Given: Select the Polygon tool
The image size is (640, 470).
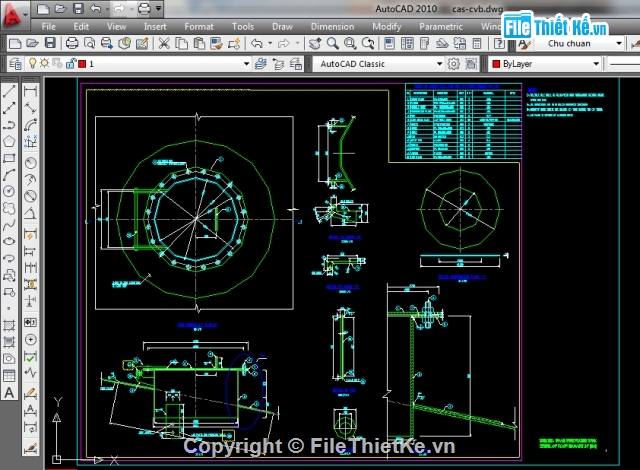Looking at the screenshot, I should pos(9,141).
